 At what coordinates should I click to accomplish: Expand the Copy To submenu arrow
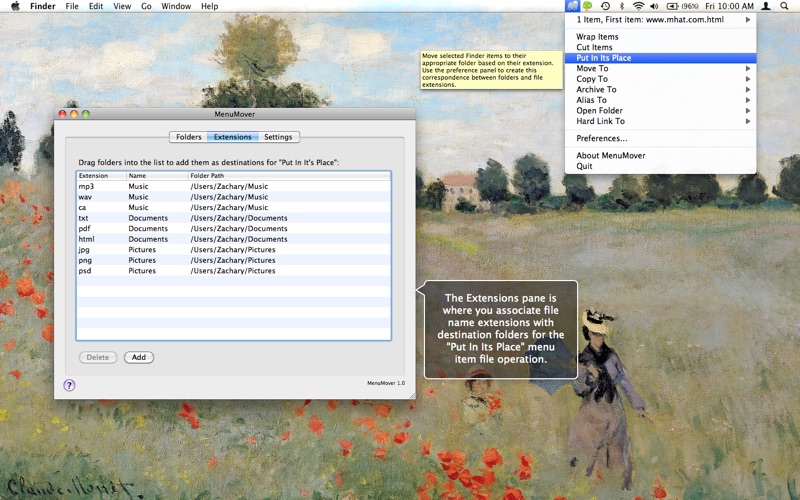pos(748,79)
